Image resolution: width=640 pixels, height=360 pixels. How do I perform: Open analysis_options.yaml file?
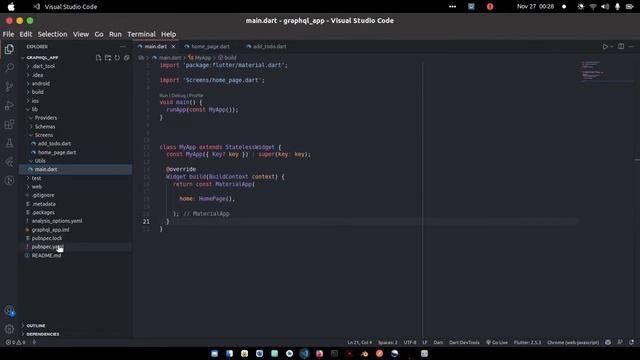[57, 221]
